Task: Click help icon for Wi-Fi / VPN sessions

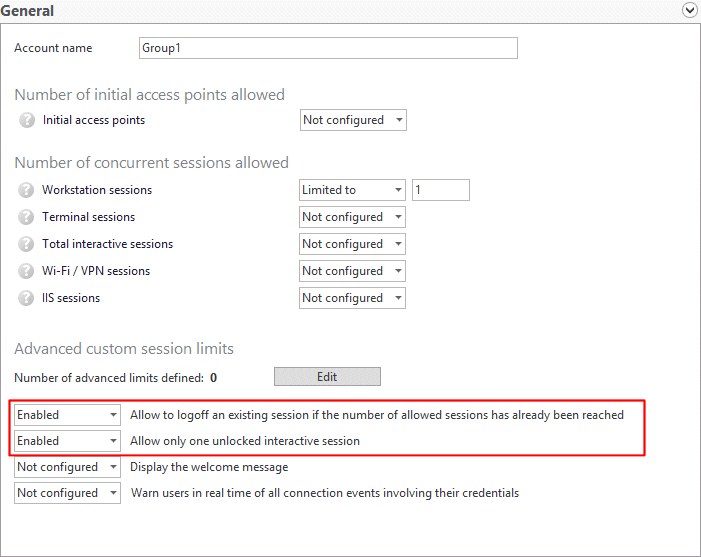Action: (x=27, y=271)
